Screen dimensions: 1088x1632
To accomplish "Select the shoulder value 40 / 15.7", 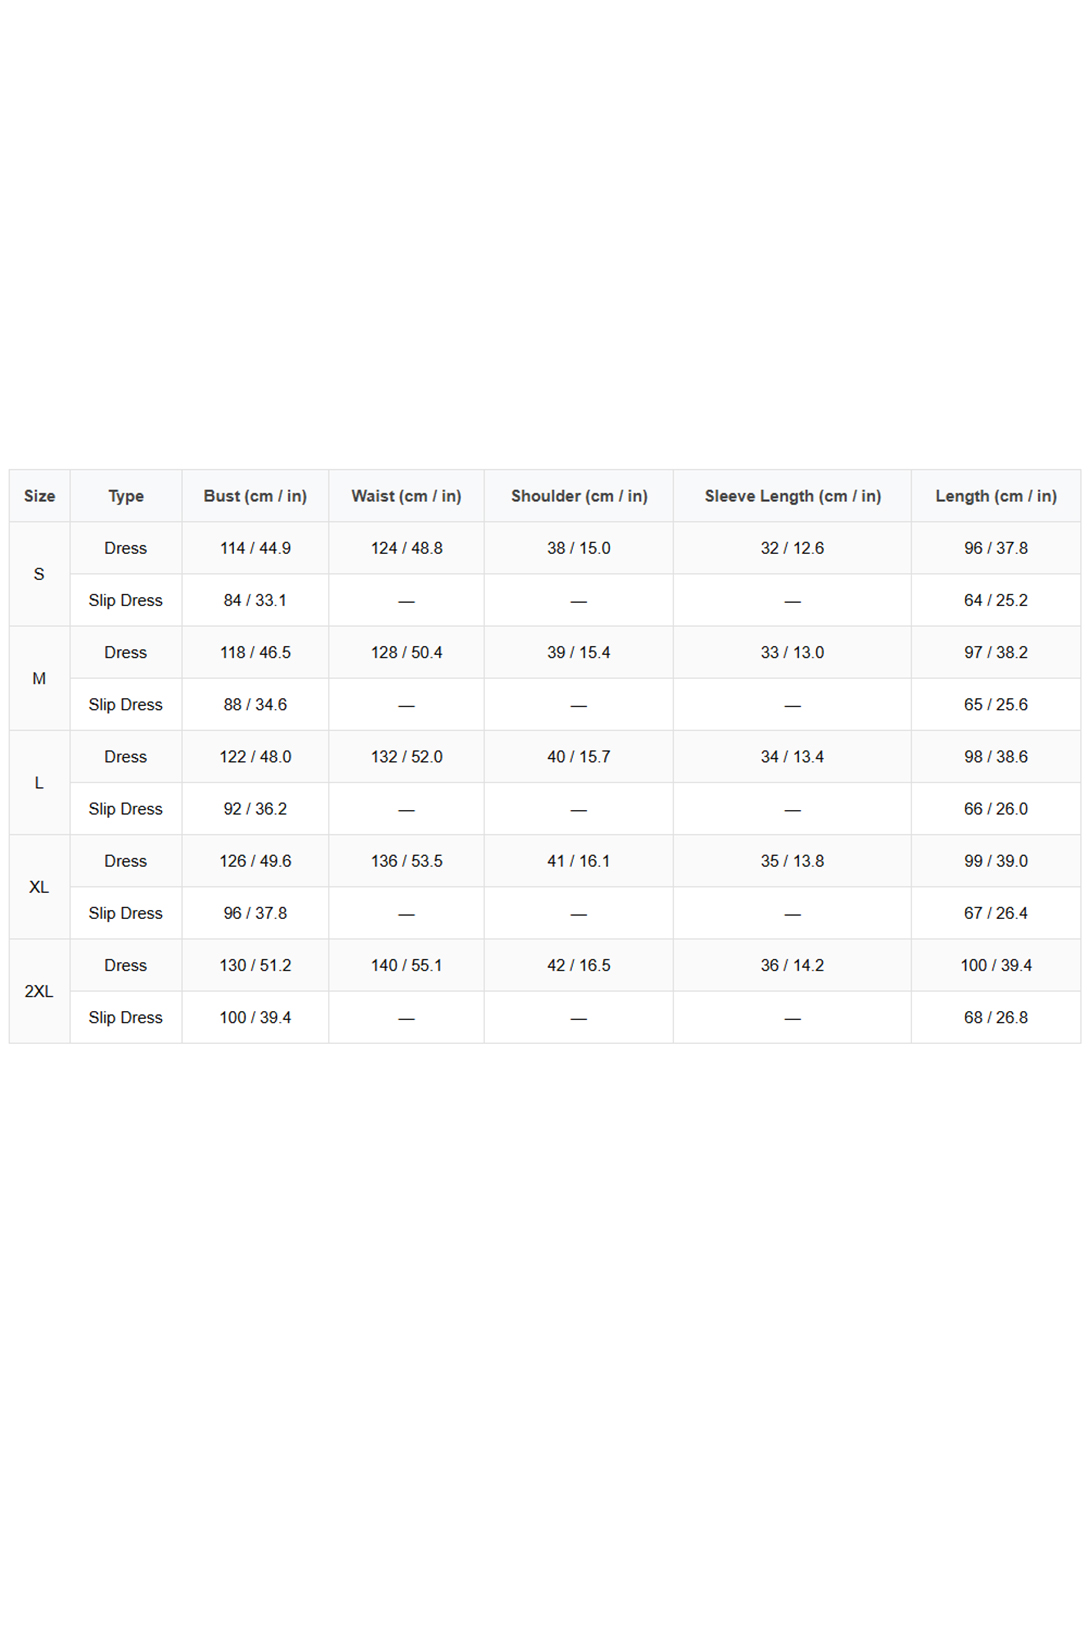I will coord(579,757).
